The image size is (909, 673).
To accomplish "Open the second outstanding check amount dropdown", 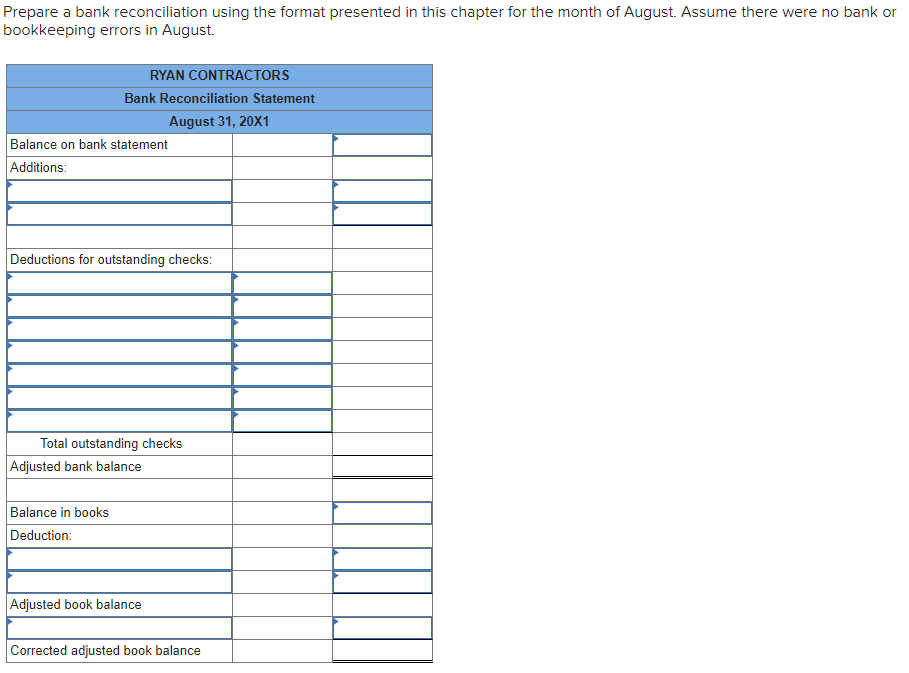I will coord(236,305).
